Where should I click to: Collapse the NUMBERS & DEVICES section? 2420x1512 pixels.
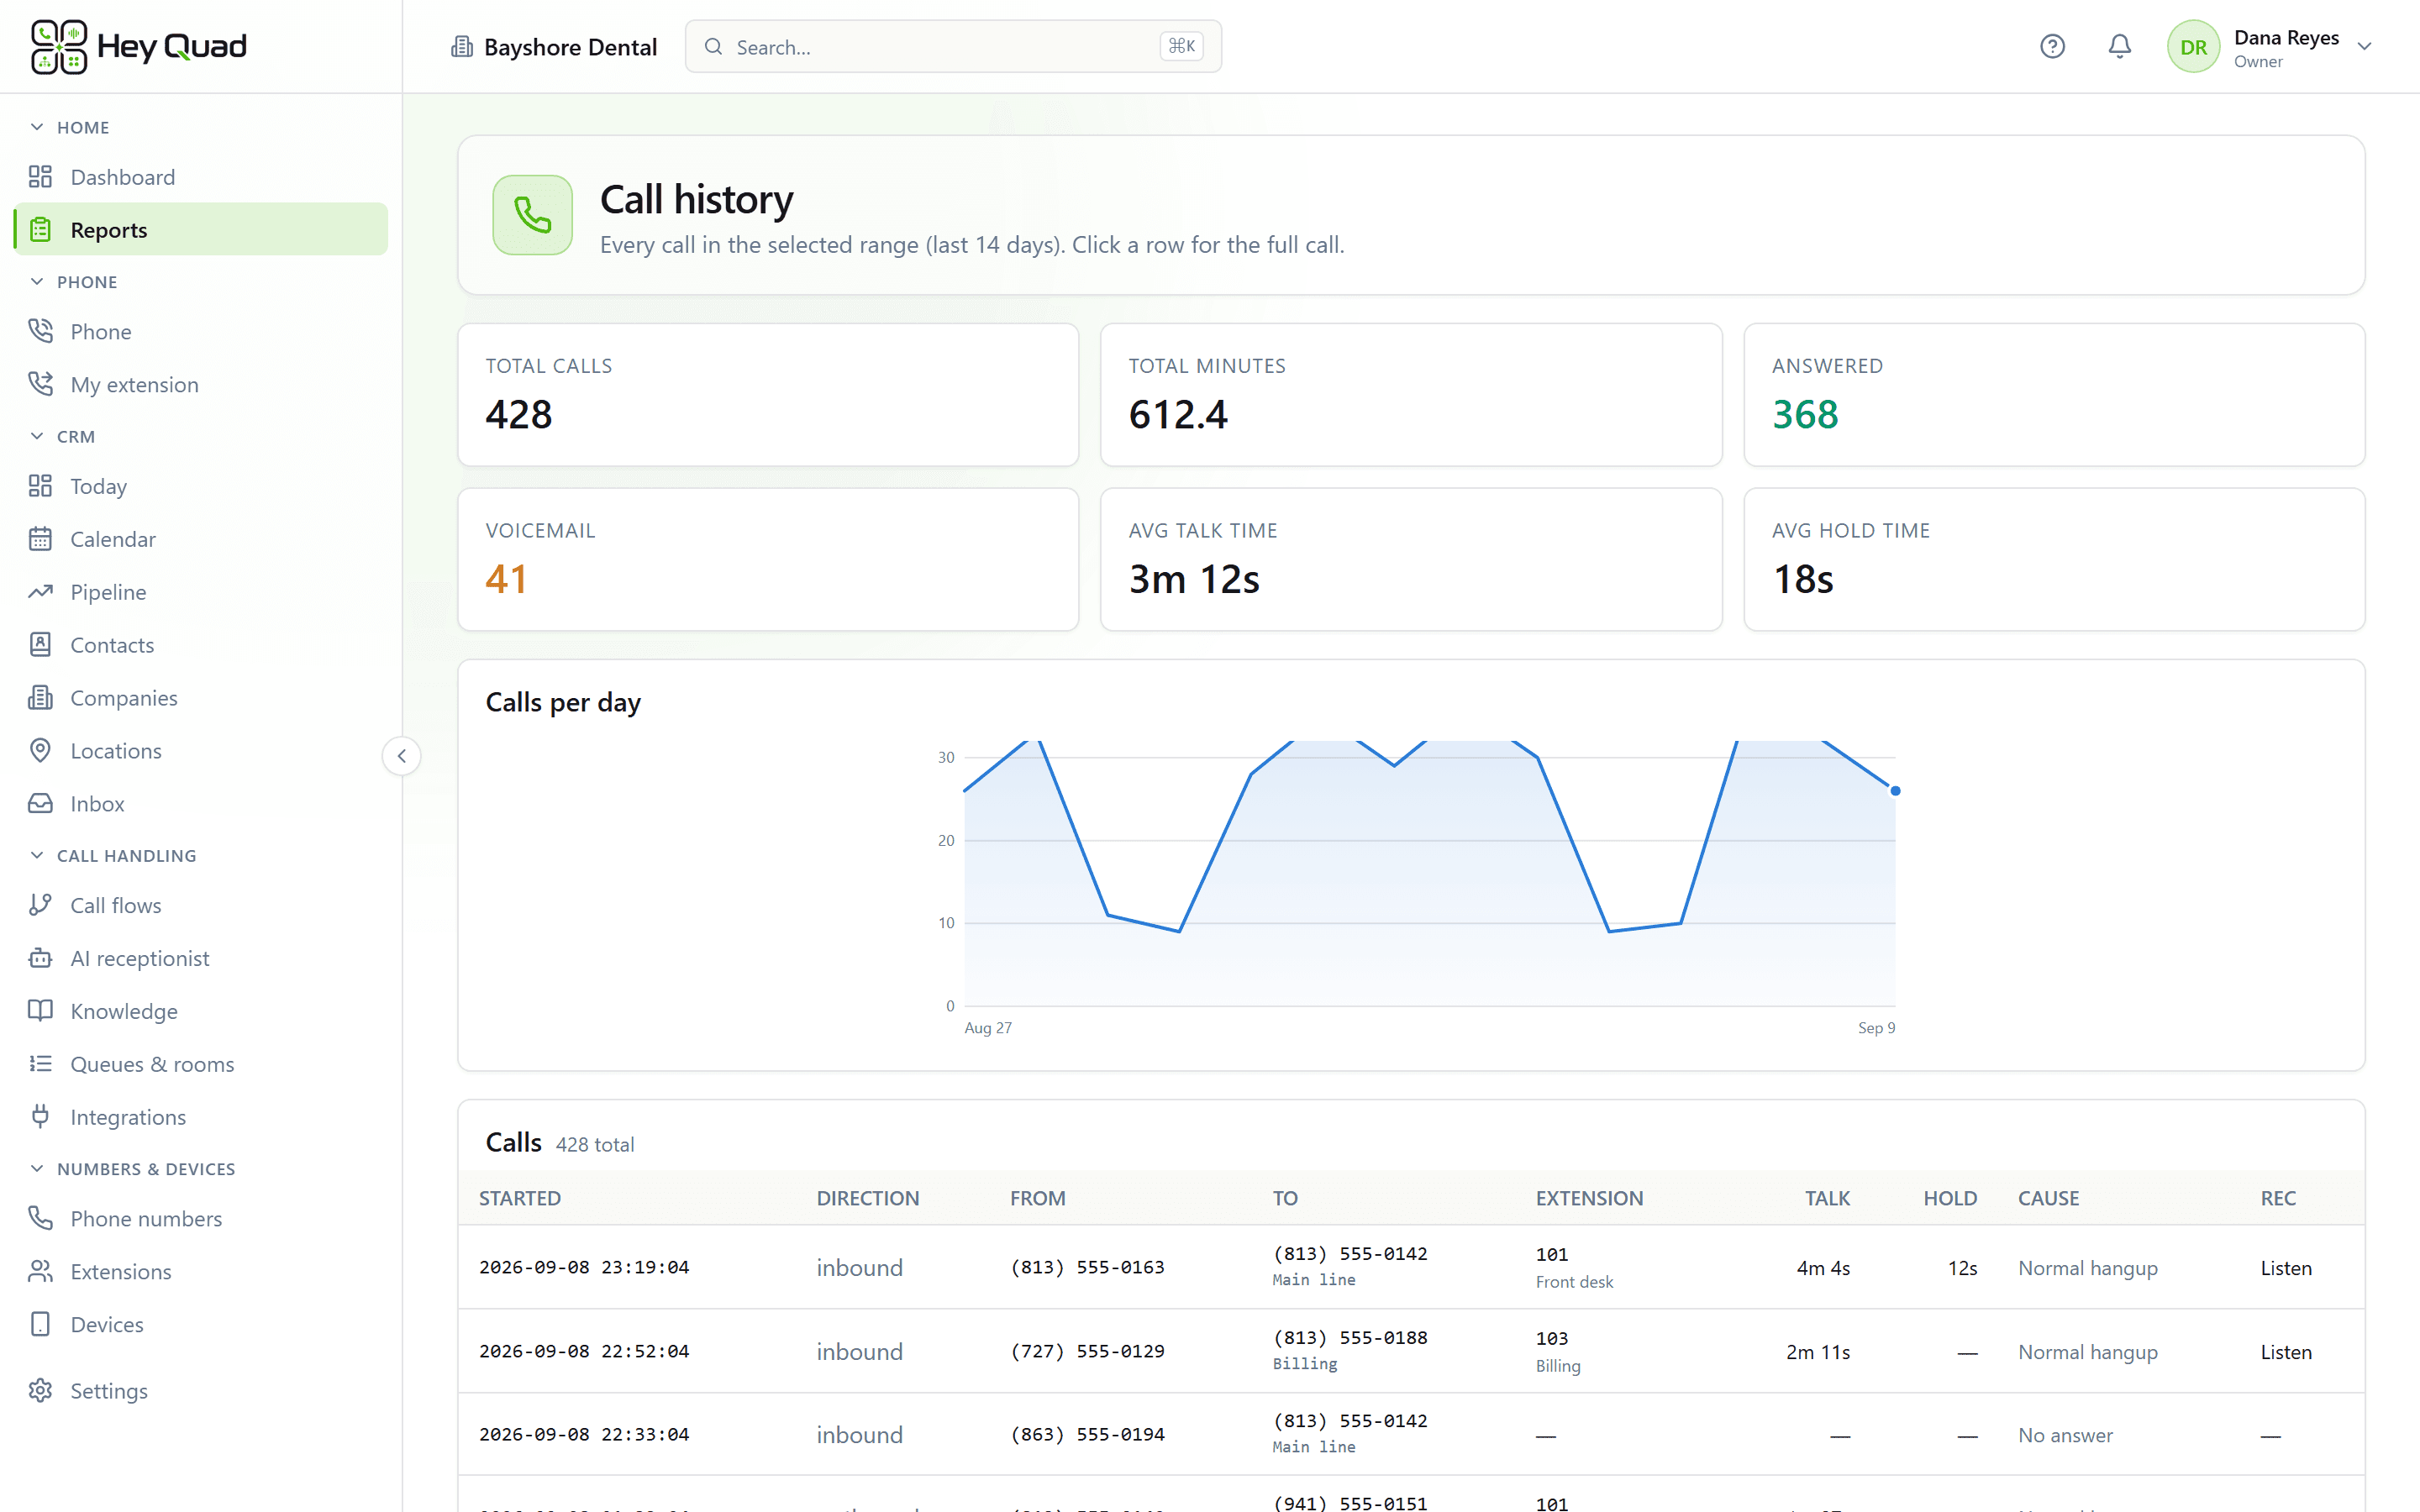[x=37, y=1168]
